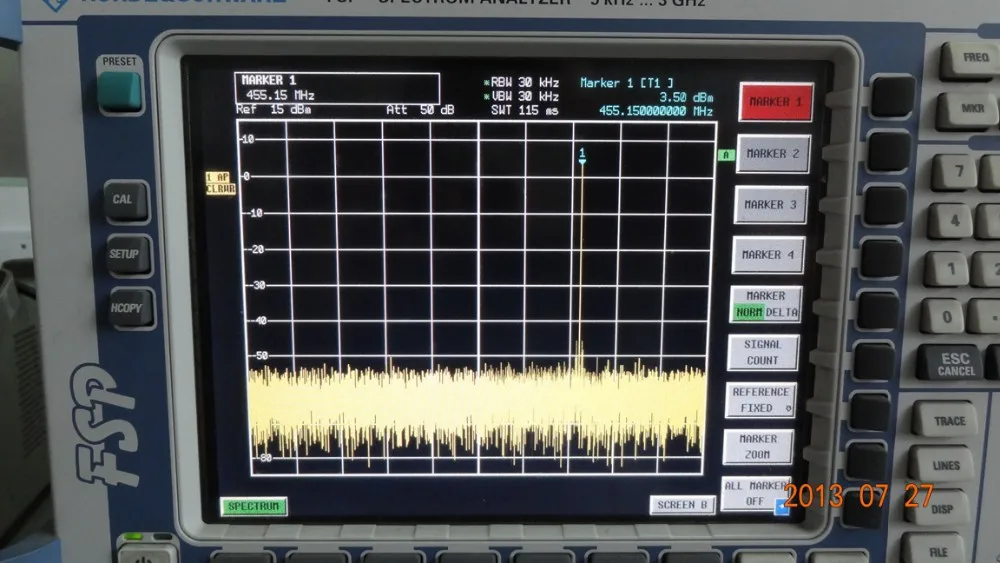Tap the red MARKER 1 softkey
This screenshot has height=563, width=1000.
point(776,101)
